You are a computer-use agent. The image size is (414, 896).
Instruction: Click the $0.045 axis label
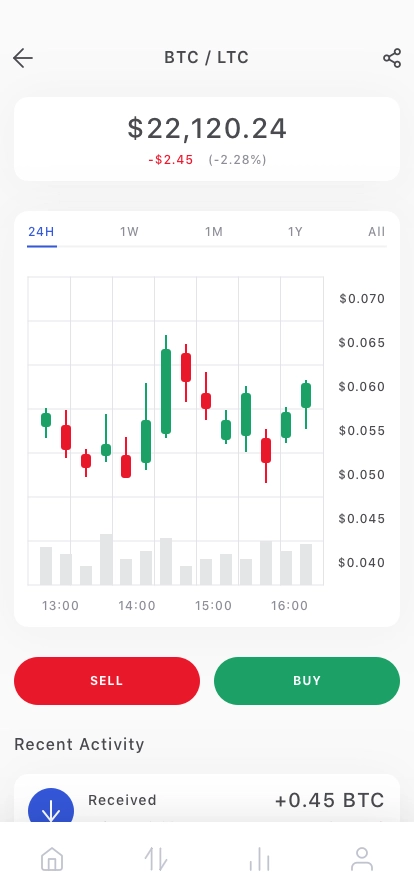point(362,518)
